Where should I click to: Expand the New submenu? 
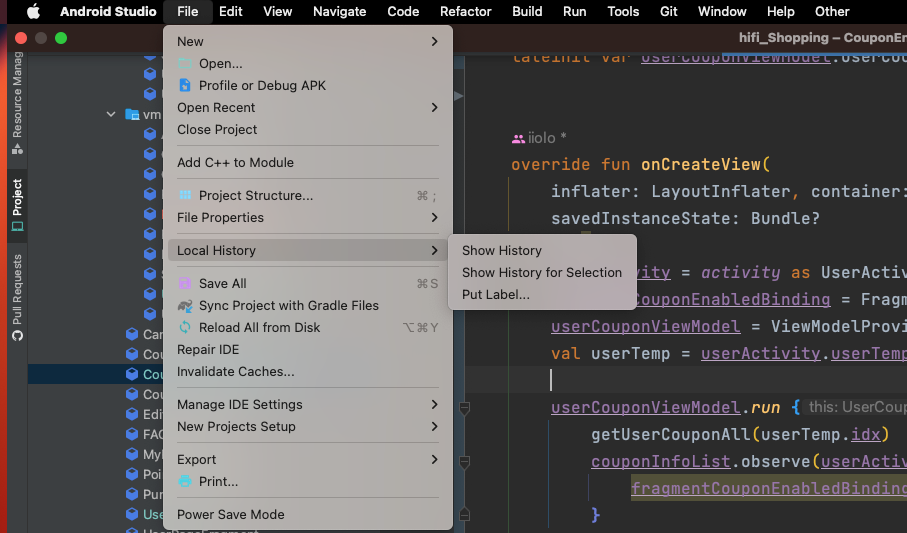pyautogui.click(x=308, y=42)
